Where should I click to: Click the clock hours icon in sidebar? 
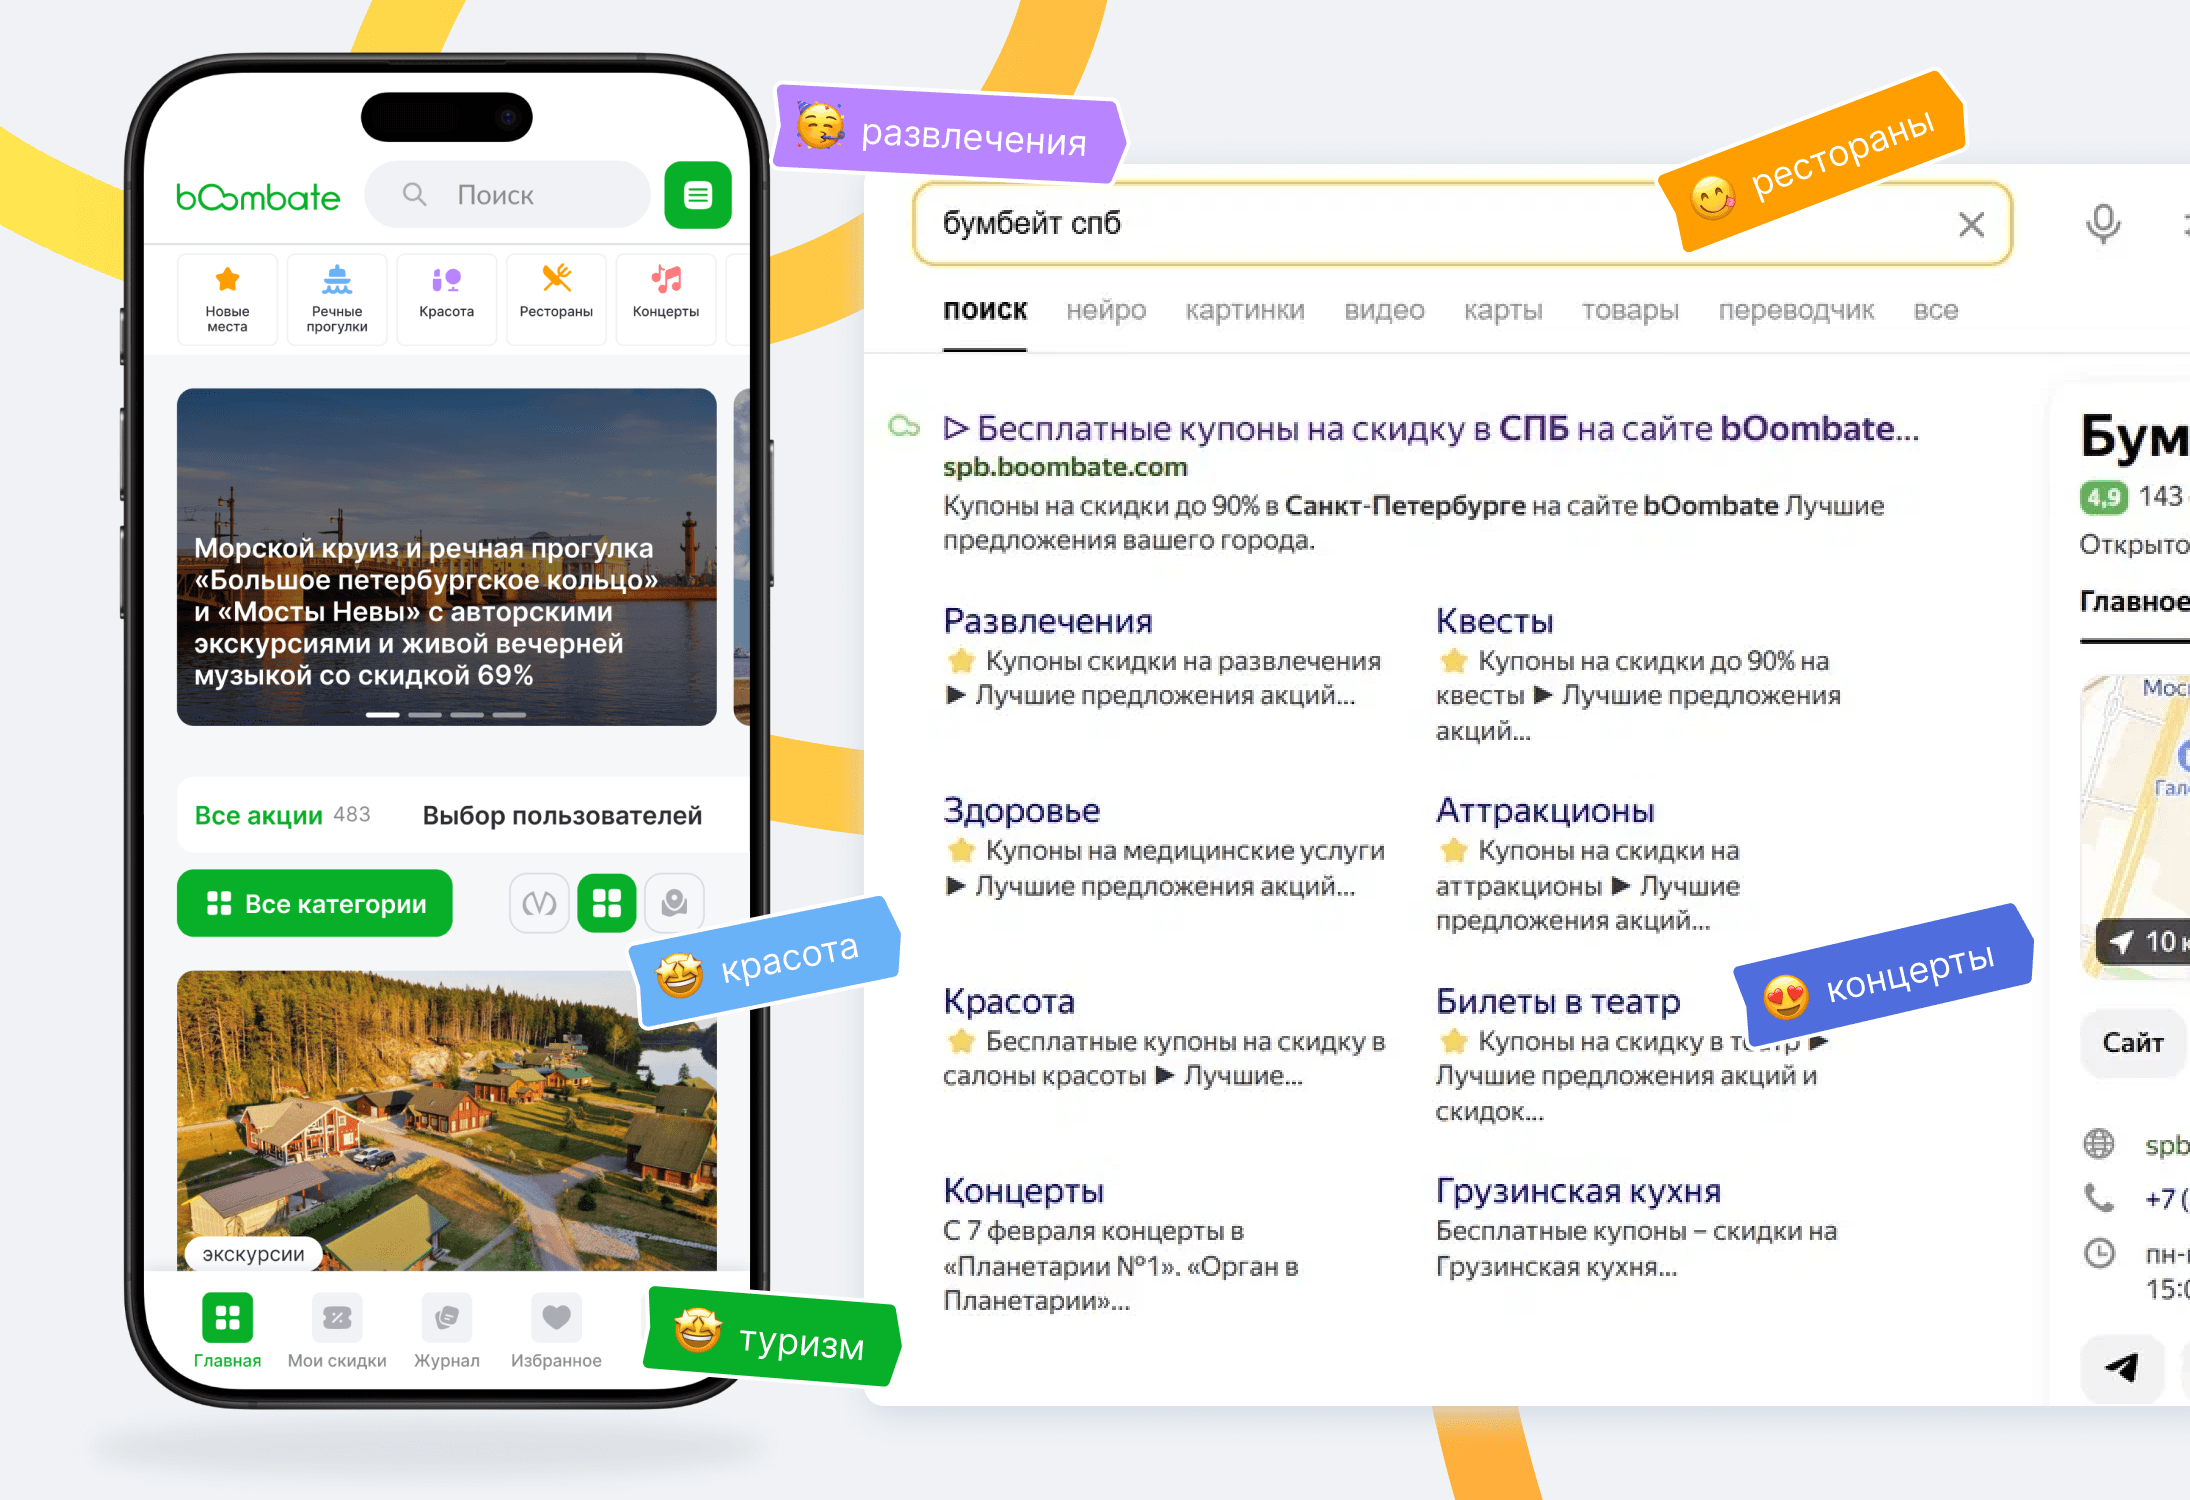pos(2098,1253)
